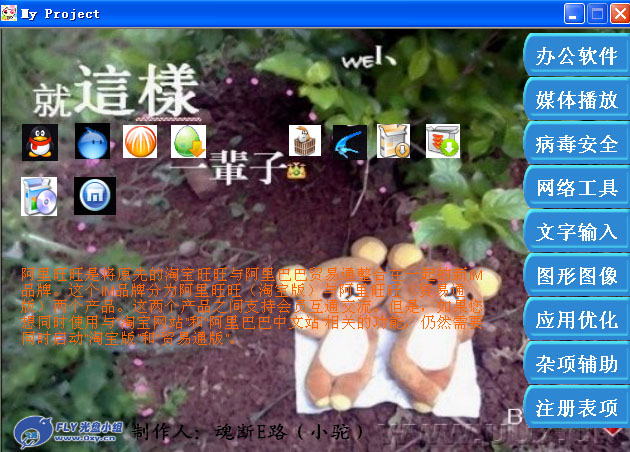Switch to the 网络工具 category
630x452 pixels.
[x=577, y=188]
